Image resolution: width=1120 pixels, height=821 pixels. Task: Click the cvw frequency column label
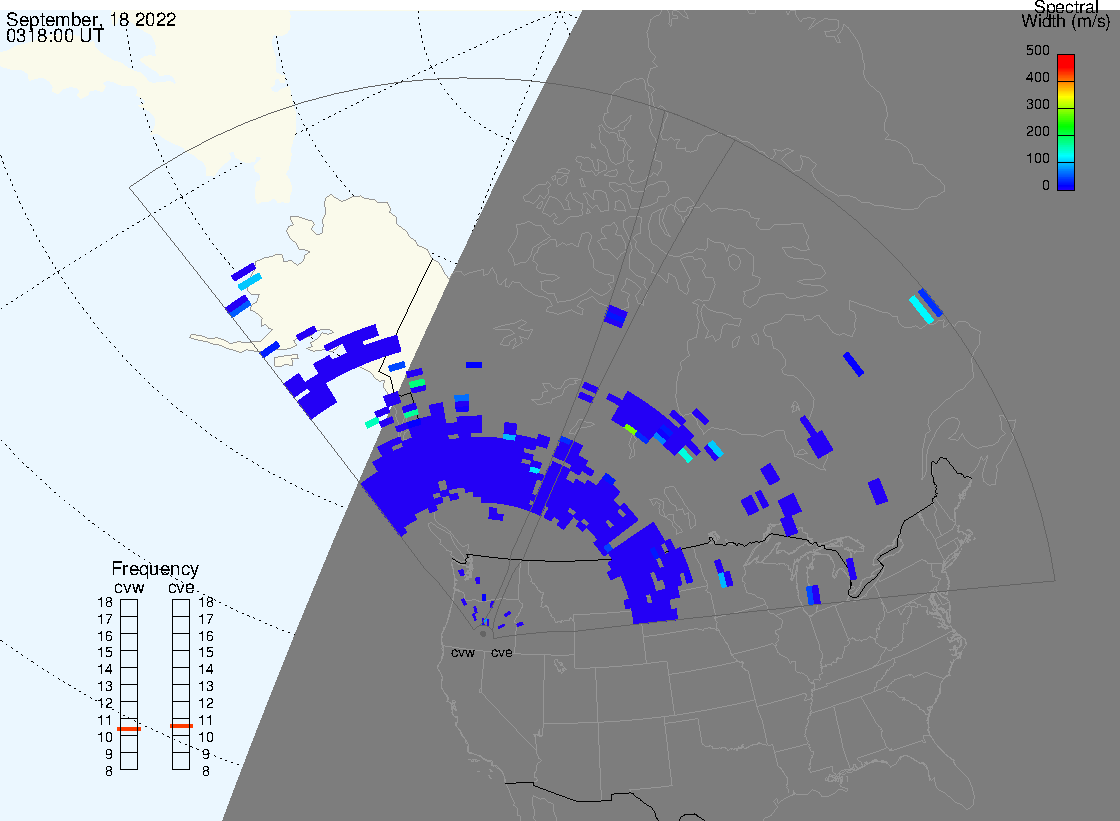129,588
